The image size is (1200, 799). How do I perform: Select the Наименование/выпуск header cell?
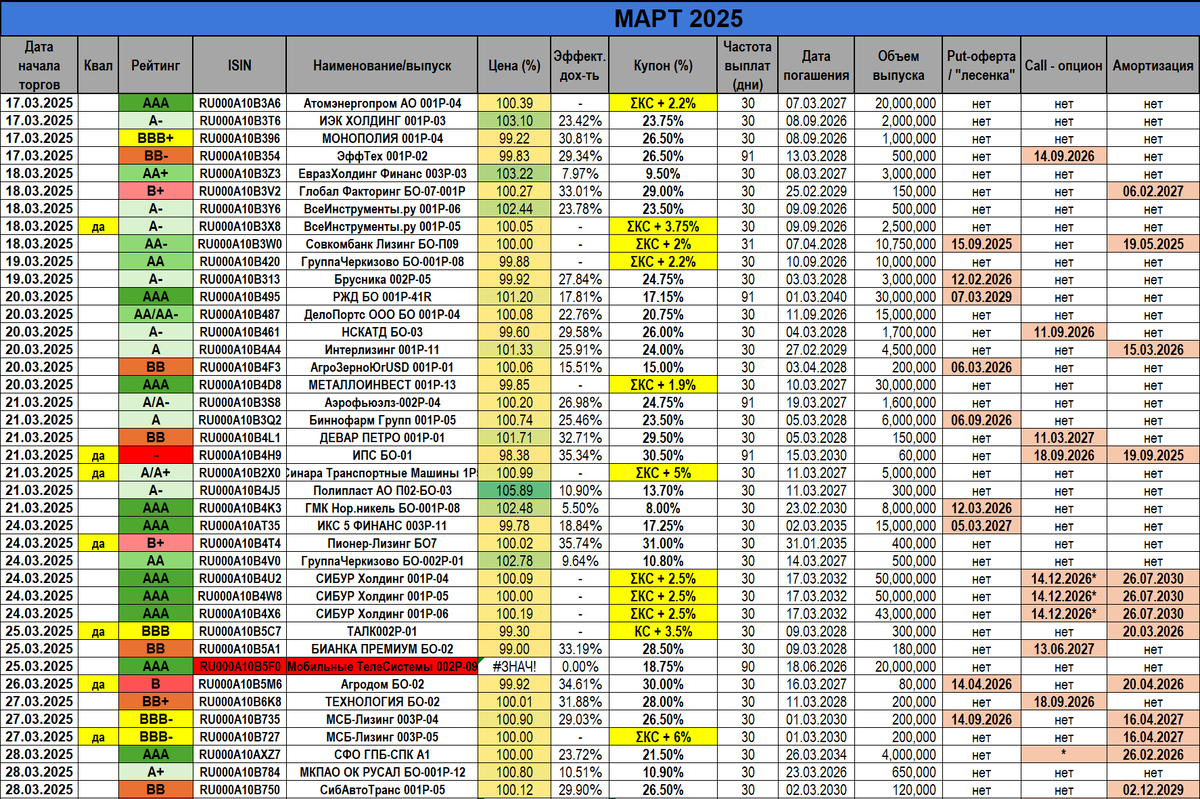tap(382, 65)
